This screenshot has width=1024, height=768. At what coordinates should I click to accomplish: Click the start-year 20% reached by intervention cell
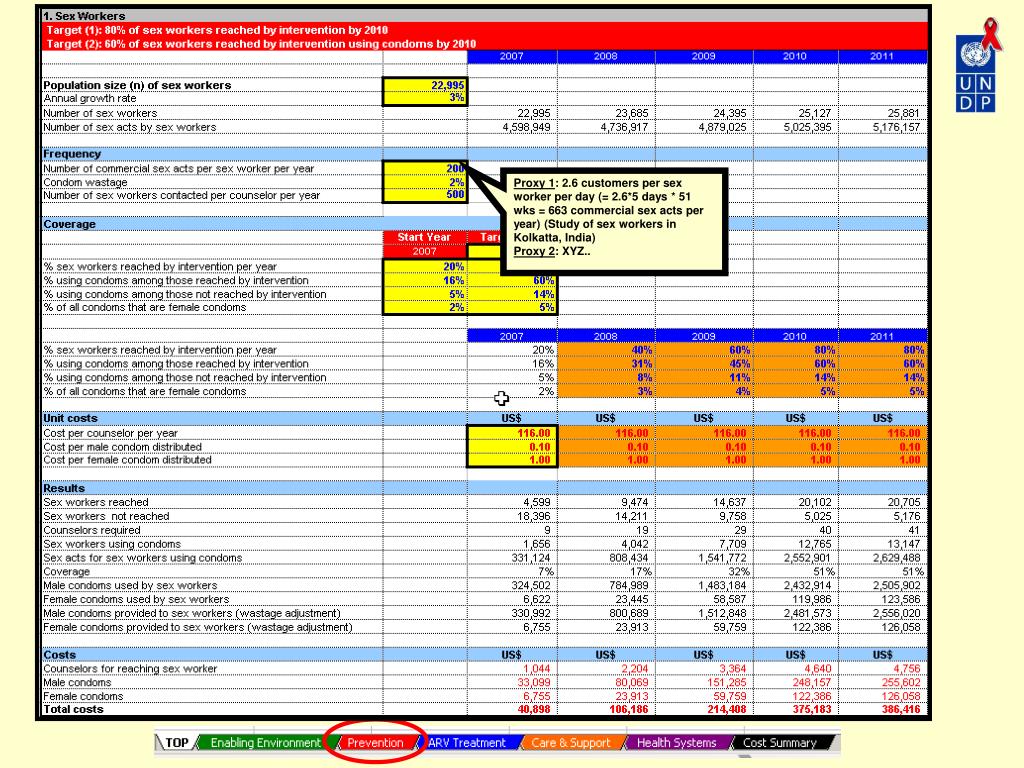(424, 266)
